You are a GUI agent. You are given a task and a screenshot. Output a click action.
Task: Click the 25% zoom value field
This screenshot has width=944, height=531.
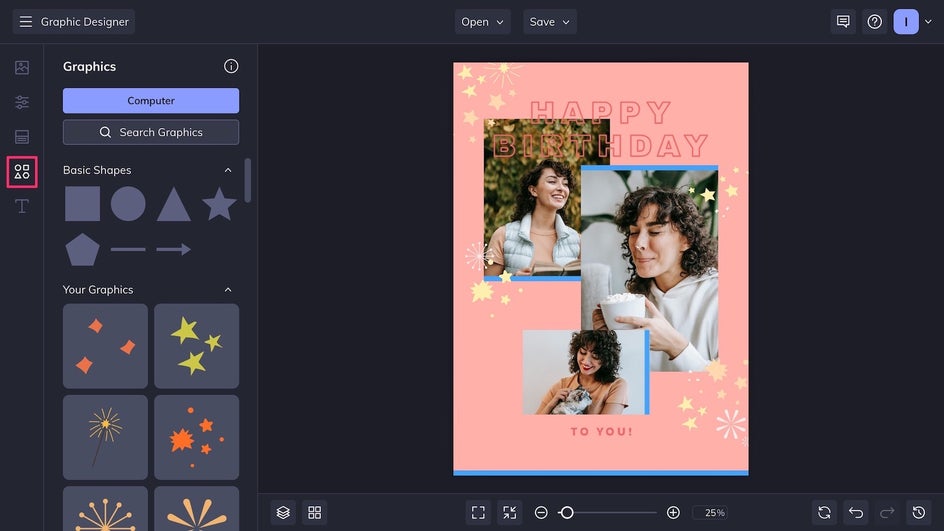click(710, 512)
